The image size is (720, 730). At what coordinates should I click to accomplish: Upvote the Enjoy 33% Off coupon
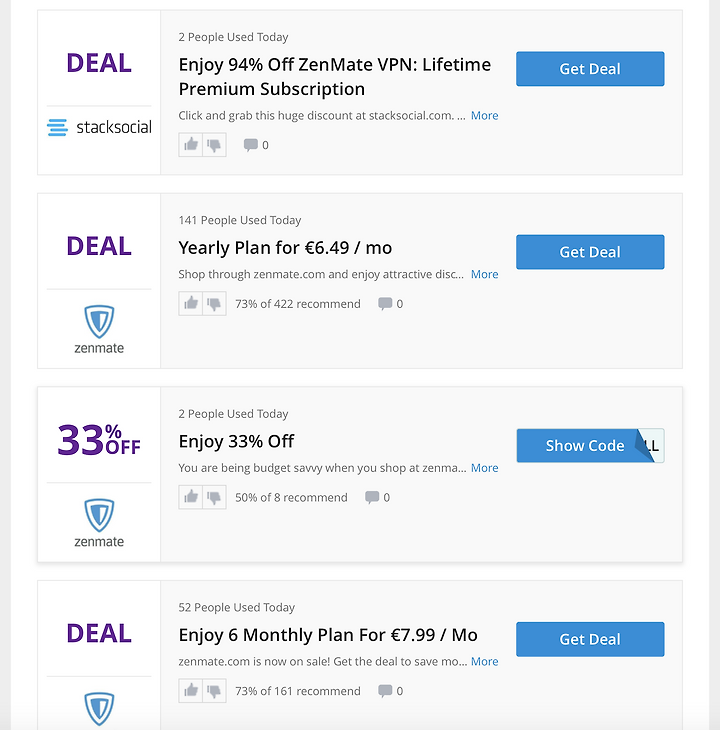pyautogui.click(x=191, y=497)
